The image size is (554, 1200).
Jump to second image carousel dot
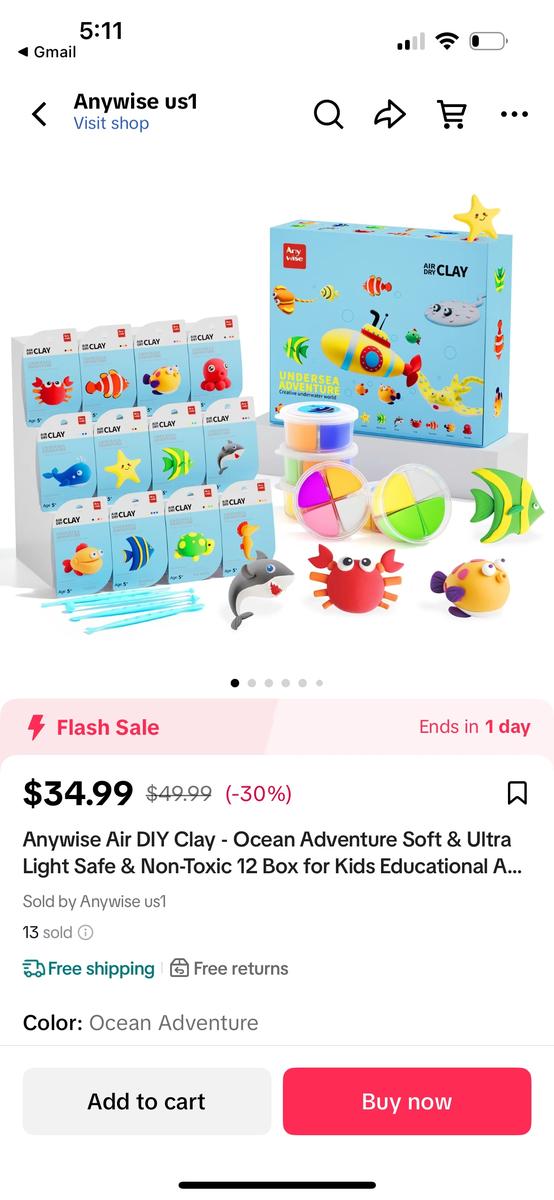tap(252, 683)
